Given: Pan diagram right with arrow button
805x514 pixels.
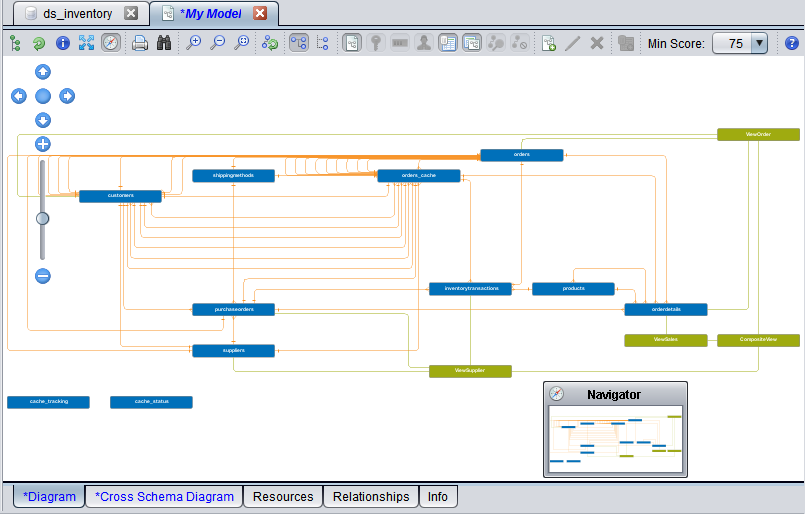Looking at the screenshot, I should click(67, 96).
